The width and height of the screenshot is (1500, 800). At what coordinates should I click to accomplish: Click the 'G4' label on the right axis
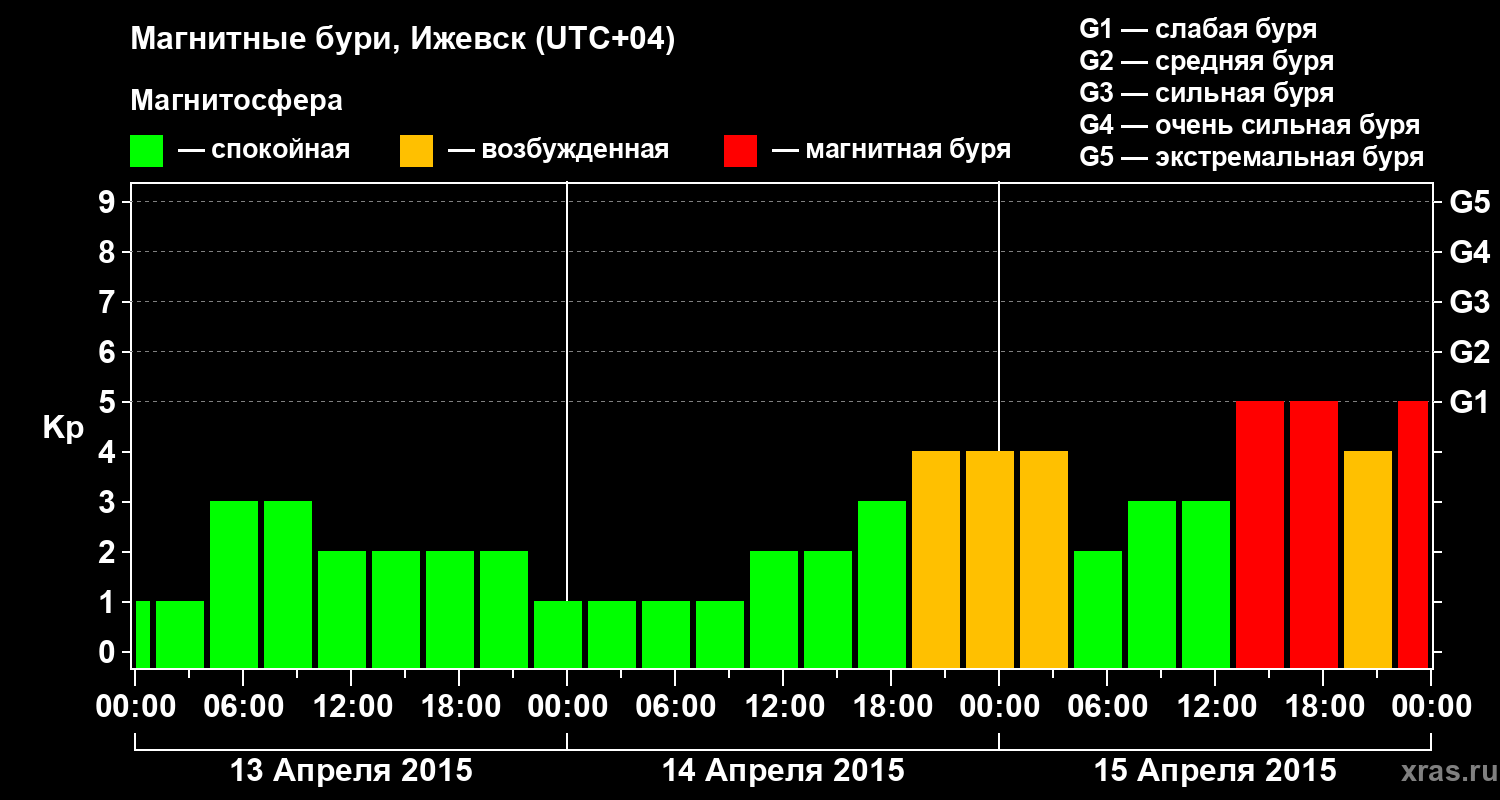click(1469, 252)
